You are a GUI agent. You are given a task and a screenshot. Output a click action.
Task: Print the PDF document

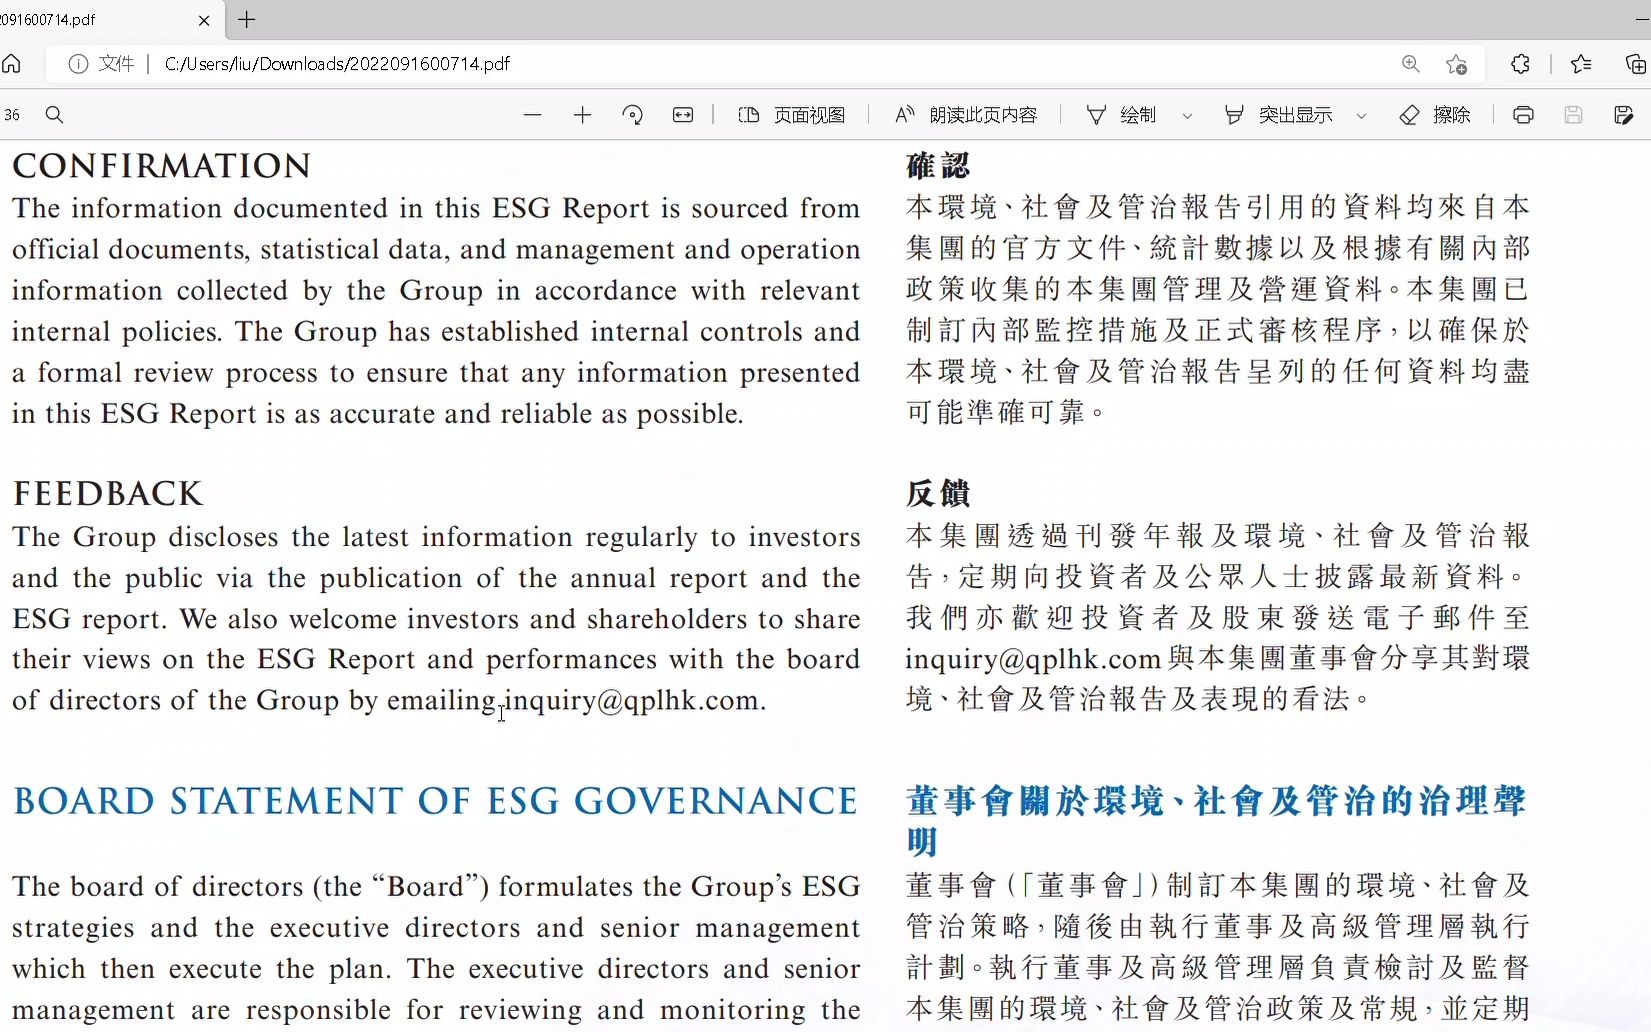1523,115
